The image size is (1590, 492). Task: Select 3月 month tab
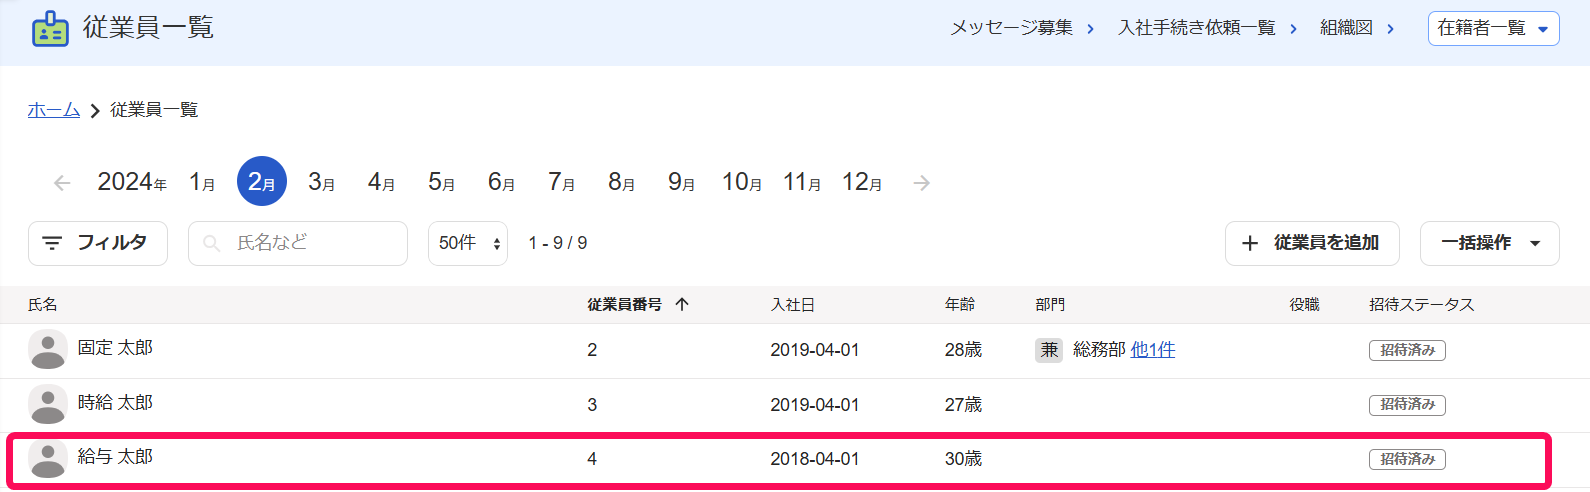pyautogui.click(x=322, y=182)
